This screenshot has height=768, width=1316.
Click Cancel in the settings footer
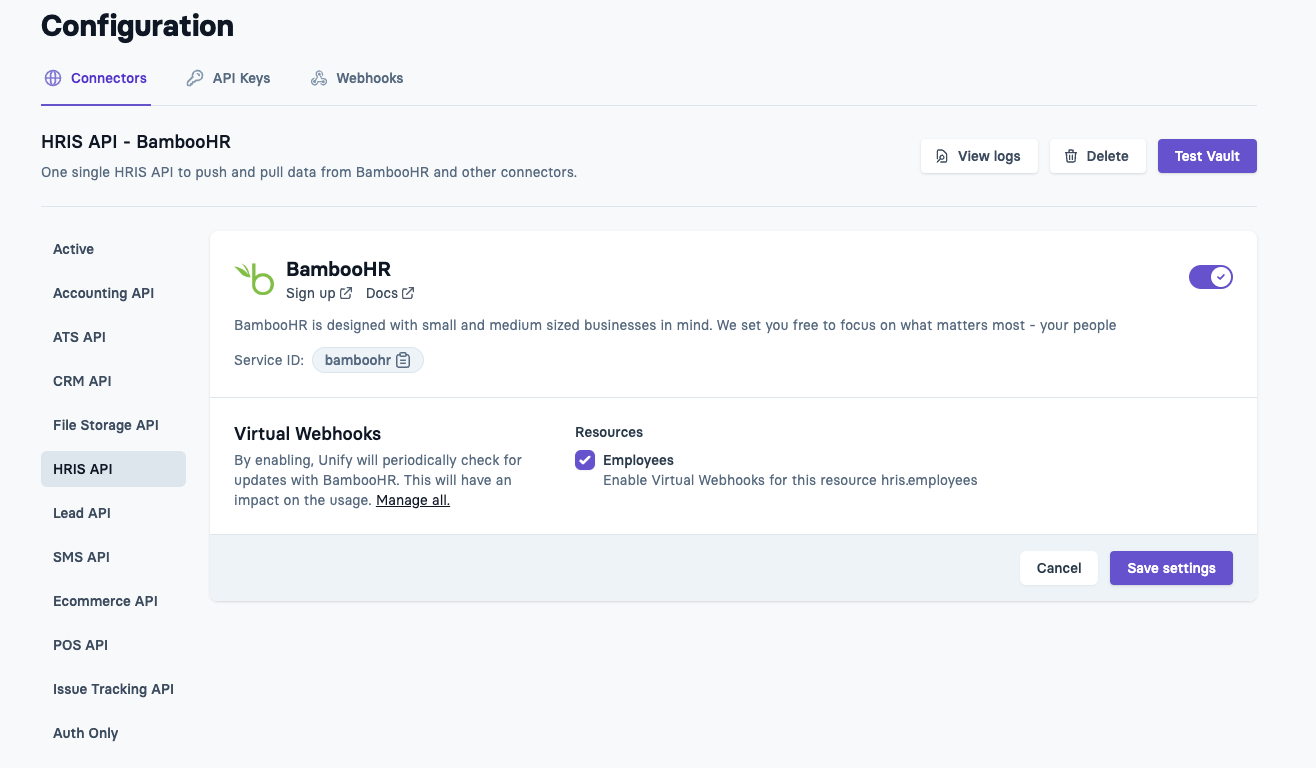[1059, 568]
